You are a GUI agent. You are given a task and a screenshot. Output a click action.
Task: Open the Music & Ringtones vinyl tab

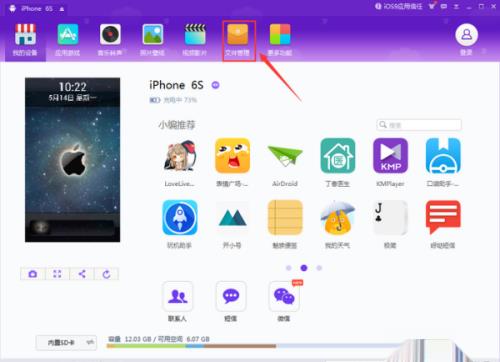(x=110, y=39)
